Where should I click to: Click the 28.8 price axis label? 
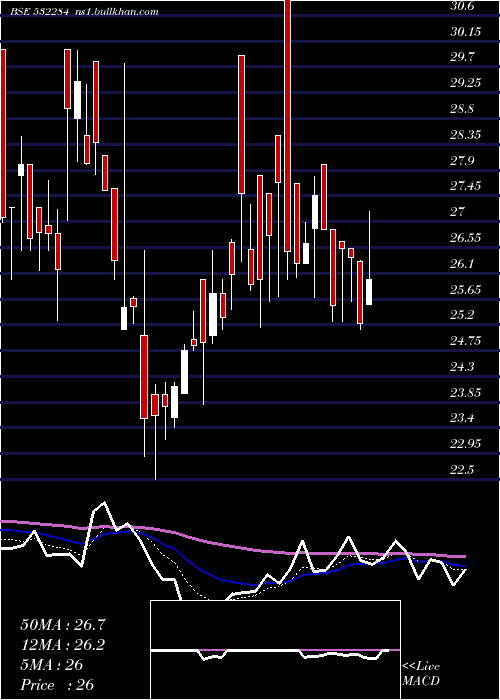click(x=462, y=109)
